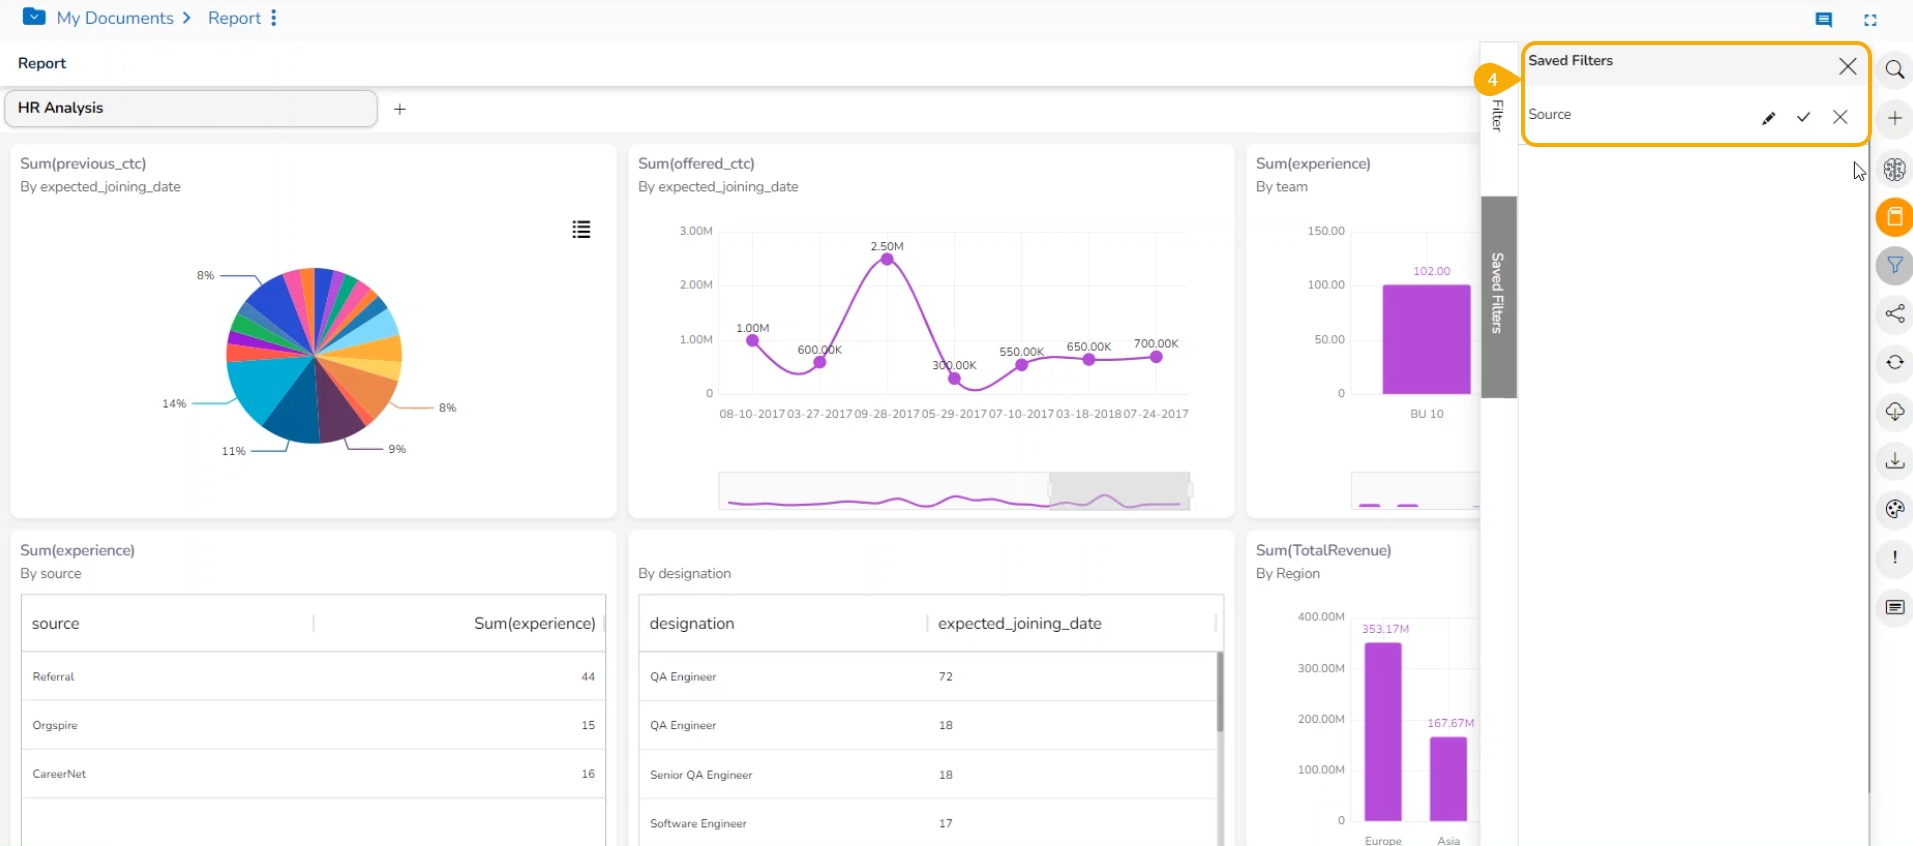Switch to the vertical Filter tab

pyautogui.click(x=1497, y=115)
